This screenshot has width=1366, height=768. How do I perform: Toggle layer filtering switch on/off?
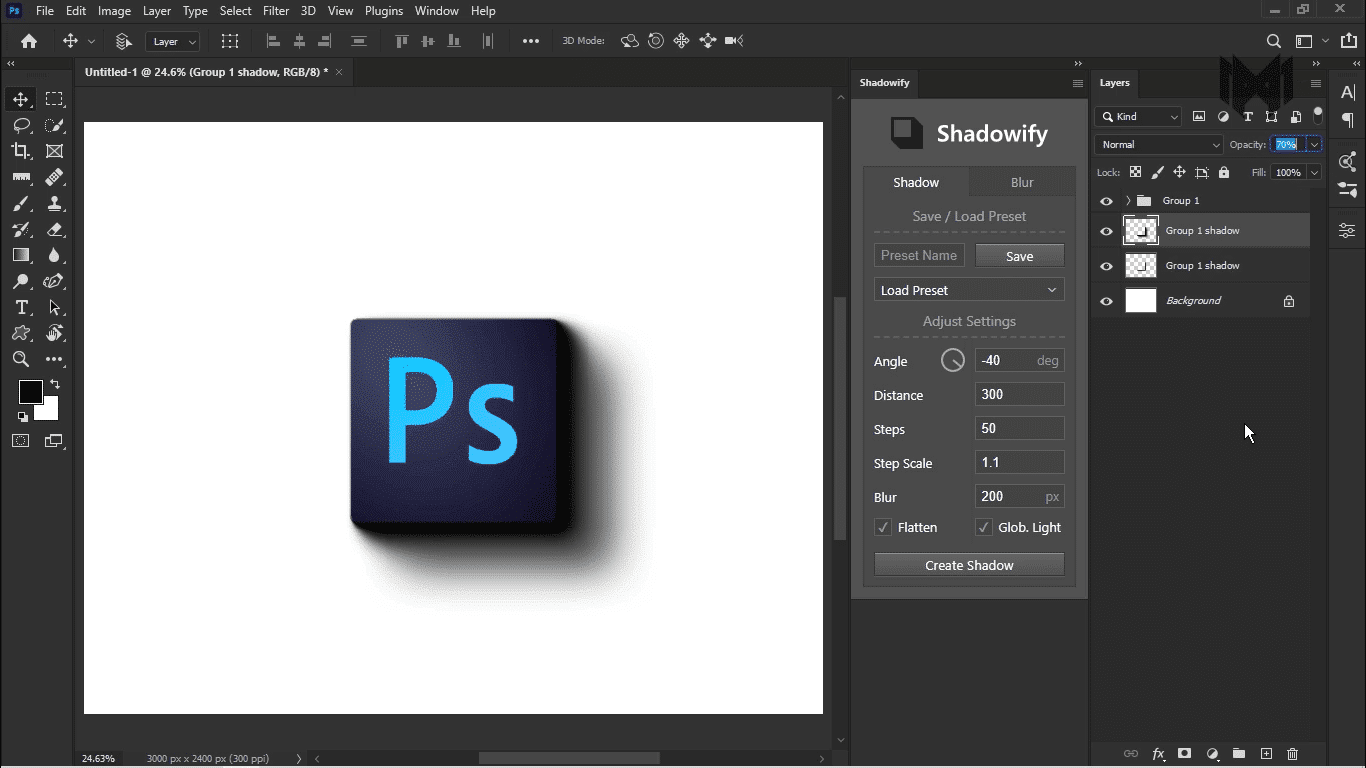(1318, 115)
